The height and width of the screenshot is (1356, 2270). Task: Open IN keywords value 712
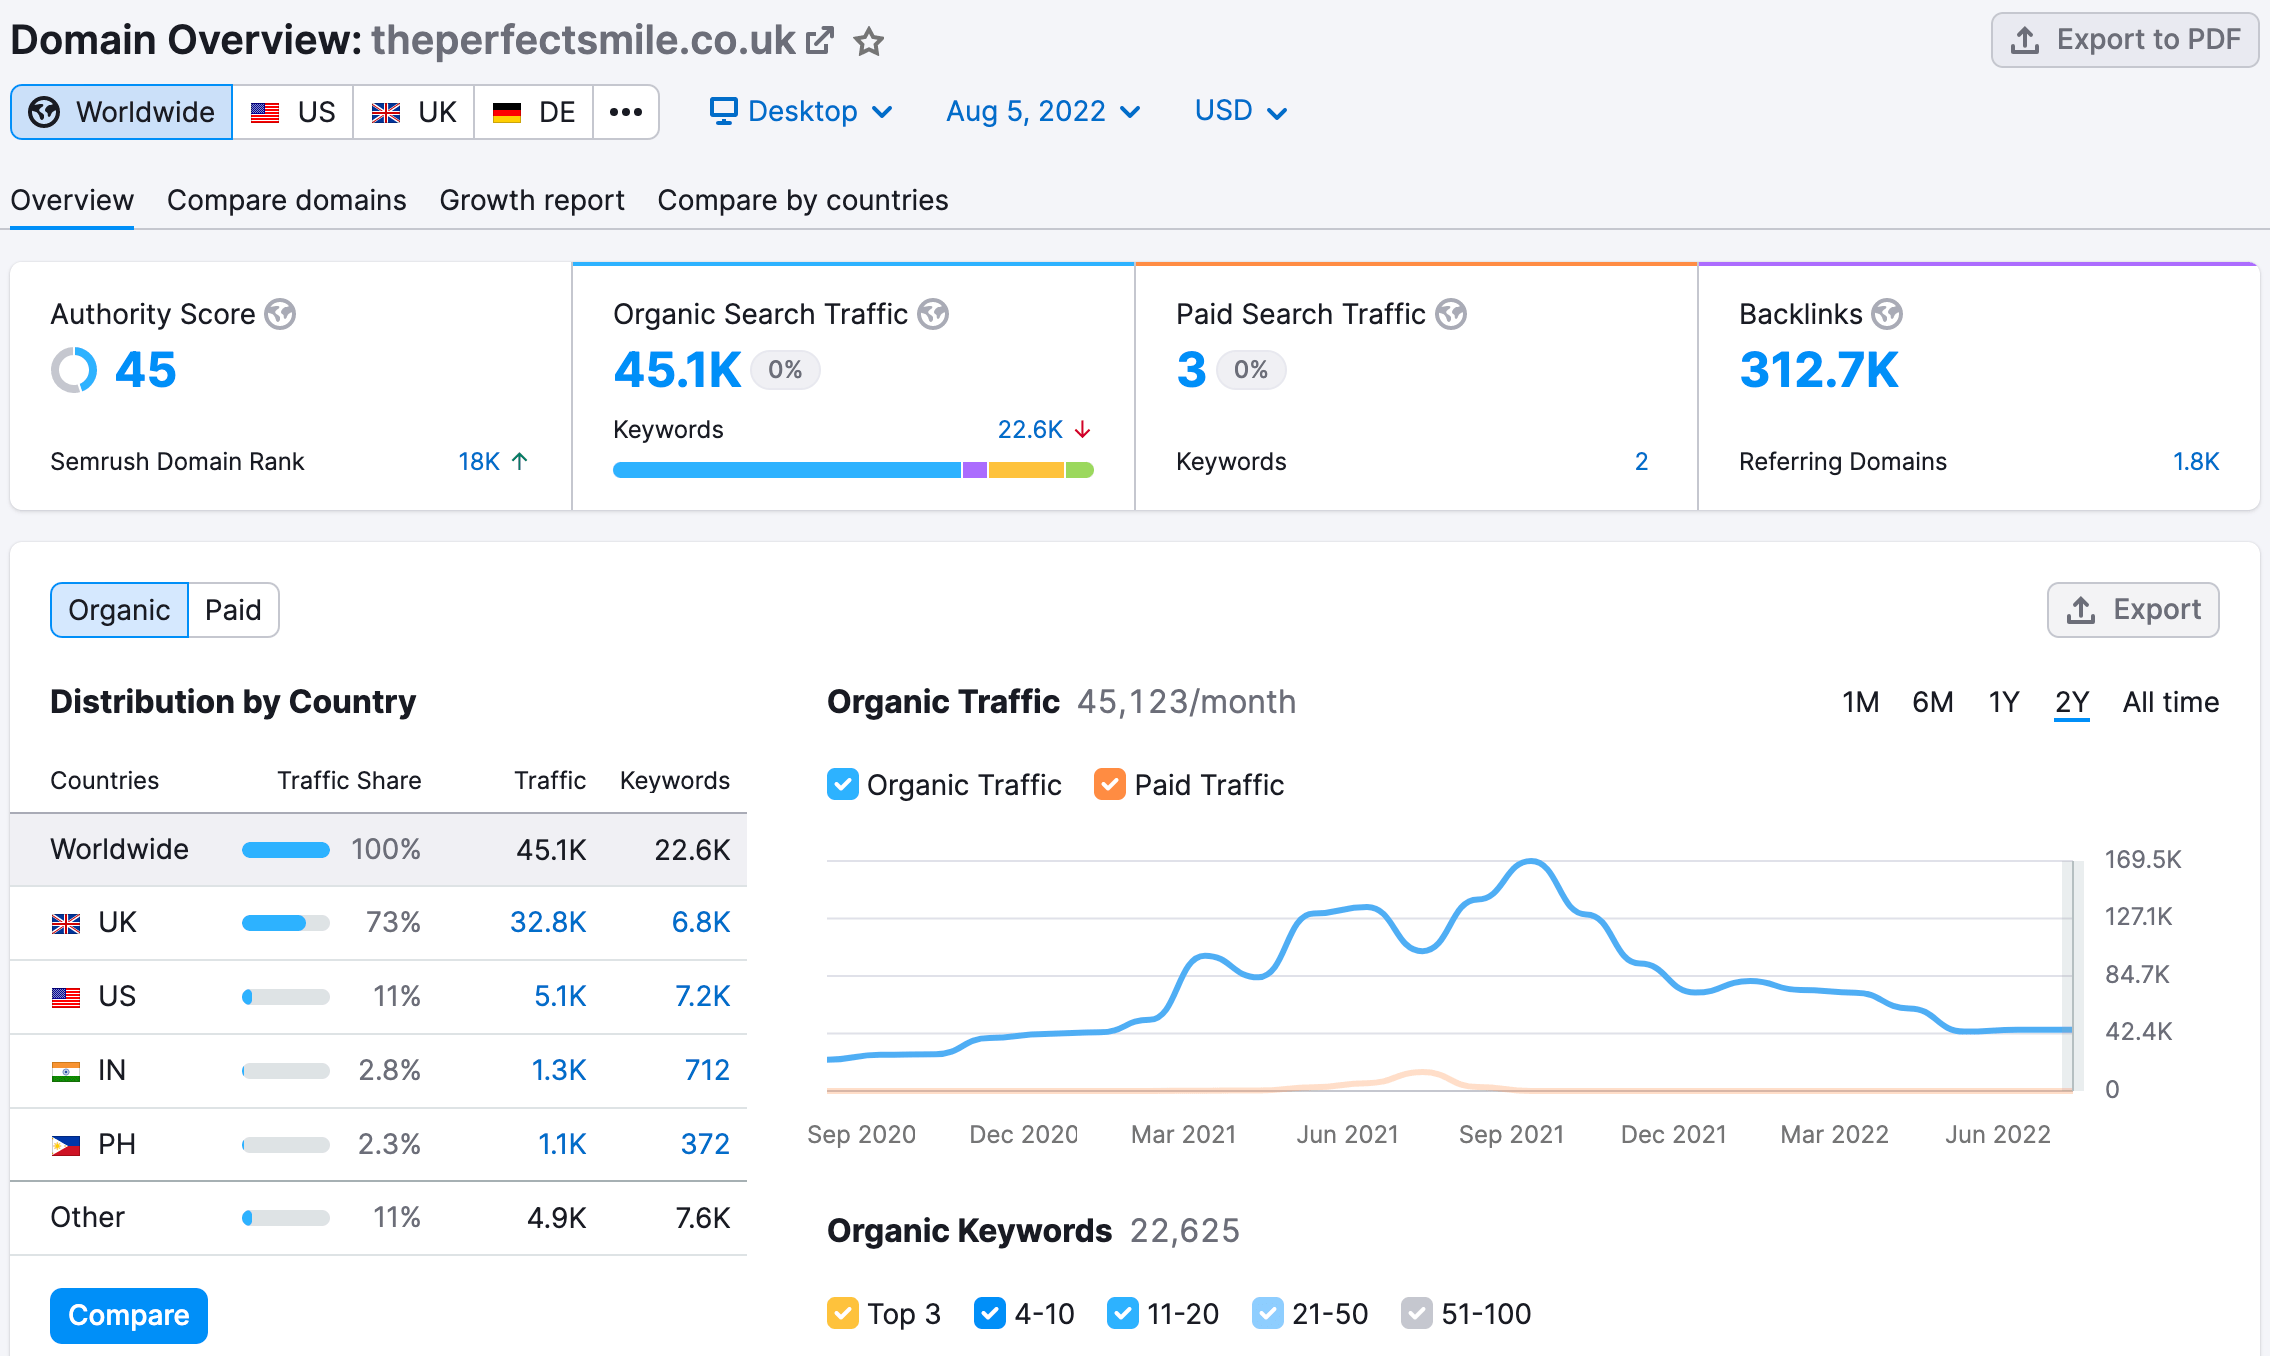tap(707, 1070)
